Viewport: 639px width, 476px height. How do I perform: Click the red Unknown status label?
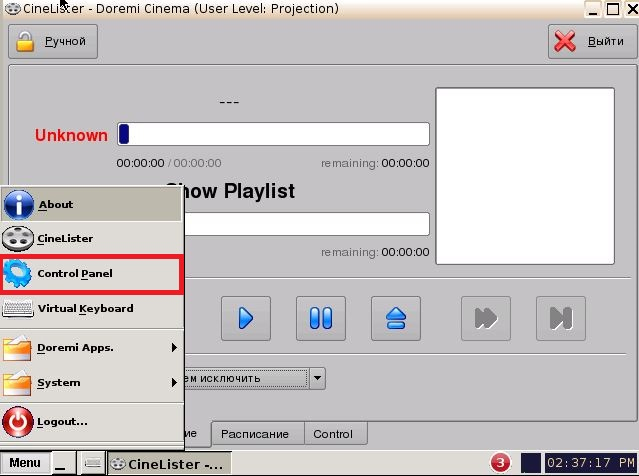[71, 135]
